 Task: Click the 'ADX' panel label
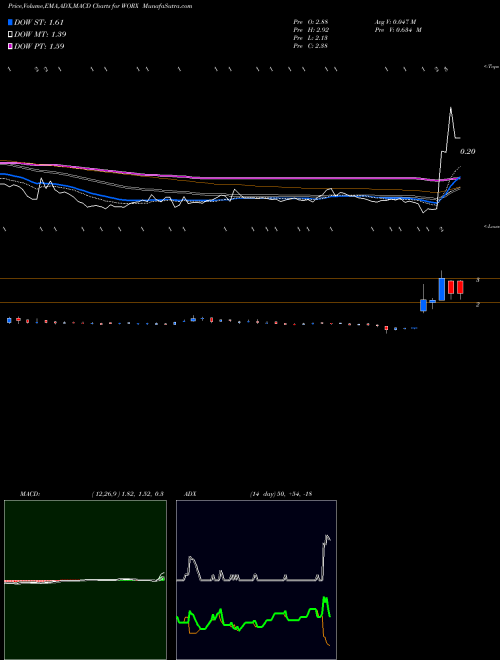190,494
